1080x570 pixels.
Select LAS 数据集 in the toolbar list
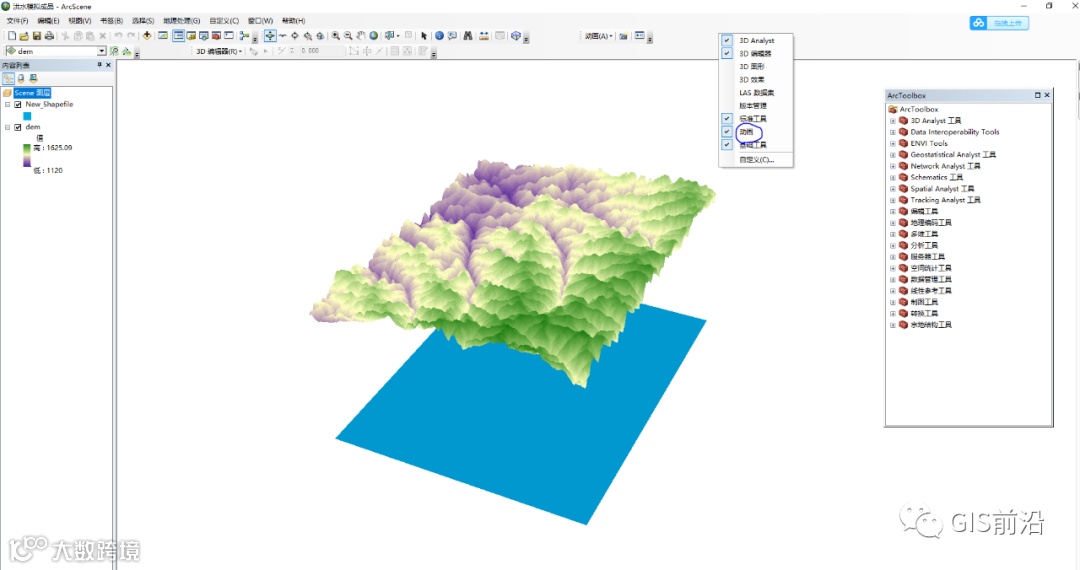[757, 93]
